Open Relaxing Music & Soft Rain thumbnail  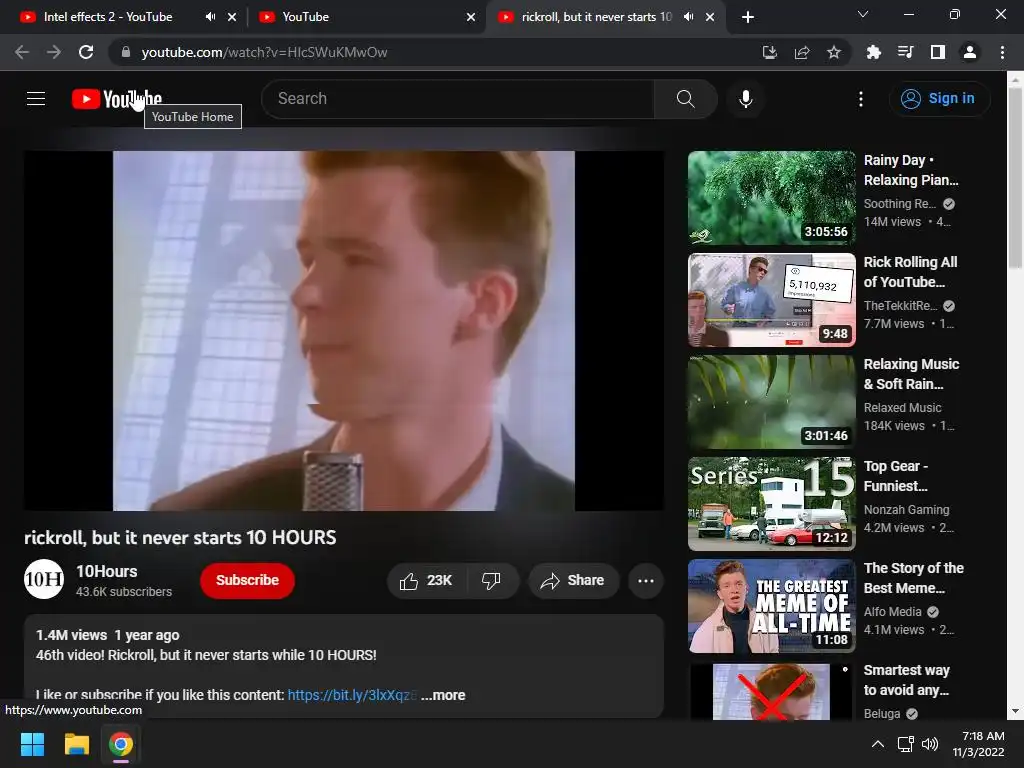[772, 402]
